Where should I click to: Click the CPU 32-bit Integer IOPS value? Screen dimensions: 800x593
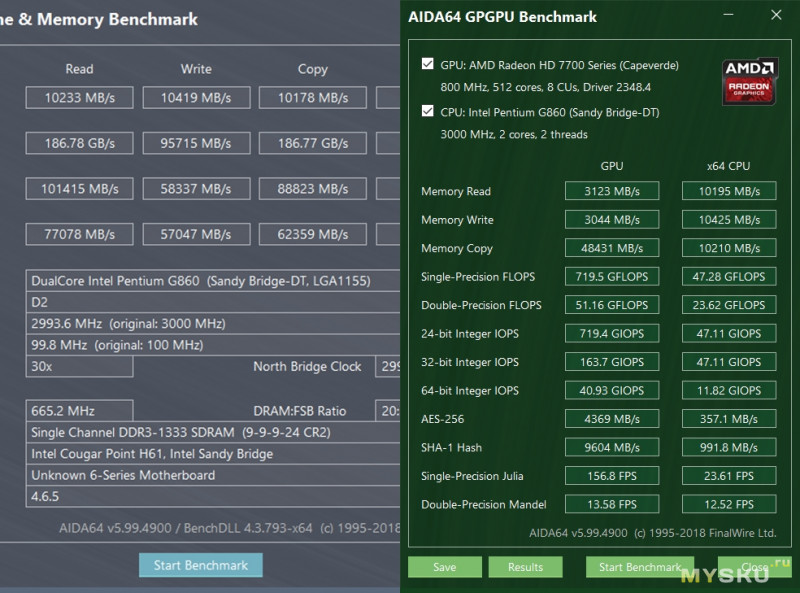point(729,362)
